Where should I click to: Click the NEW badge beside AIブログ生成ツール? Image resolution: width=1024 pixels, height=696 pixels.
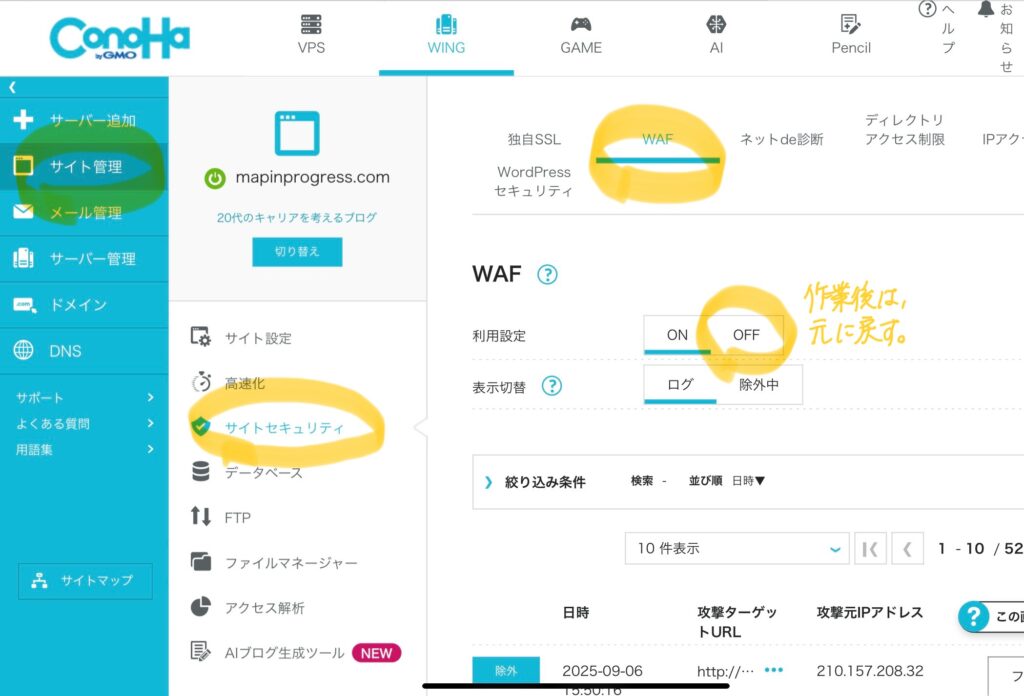[376, 653]
